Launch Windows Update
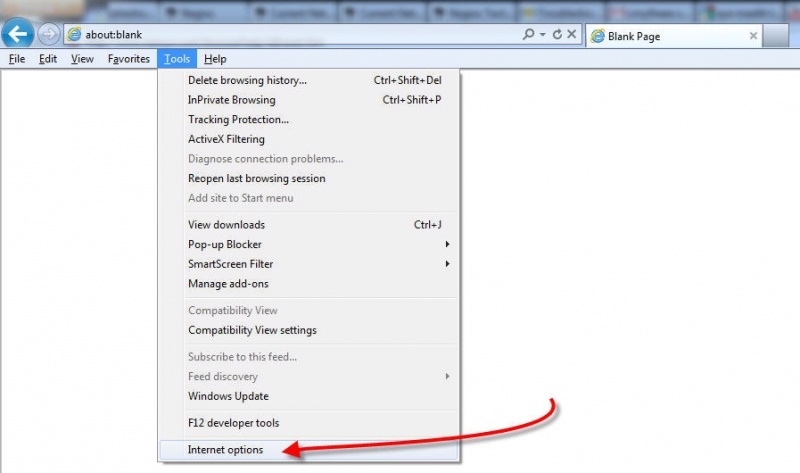Image resolution: width=800 pixels, height=473 pixels. coord(308,396)
